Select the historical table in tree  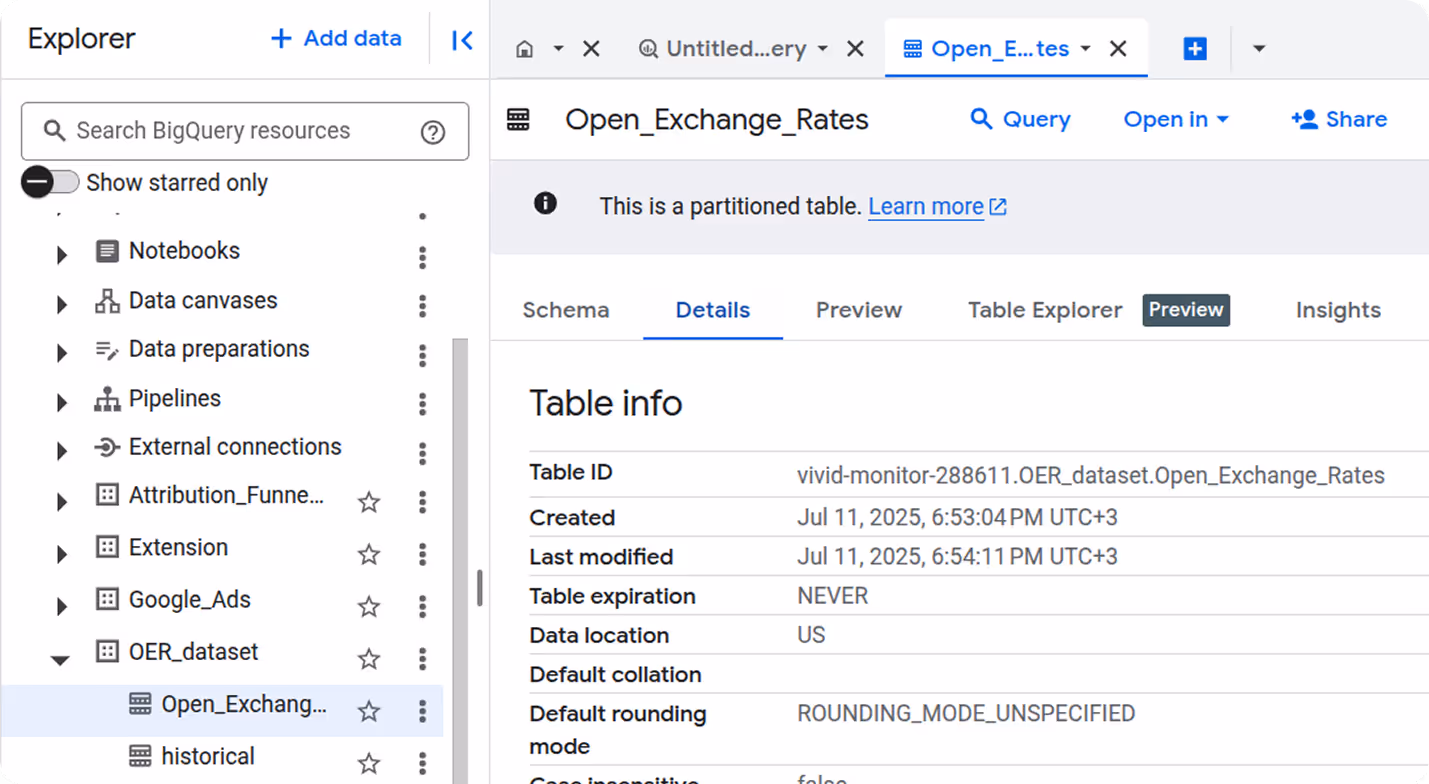point(208,757)
